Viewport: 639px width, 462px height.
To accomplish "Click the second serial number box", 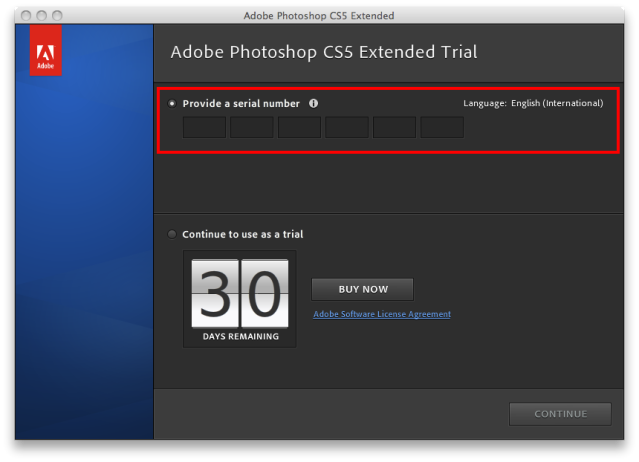I will [252, 127].
